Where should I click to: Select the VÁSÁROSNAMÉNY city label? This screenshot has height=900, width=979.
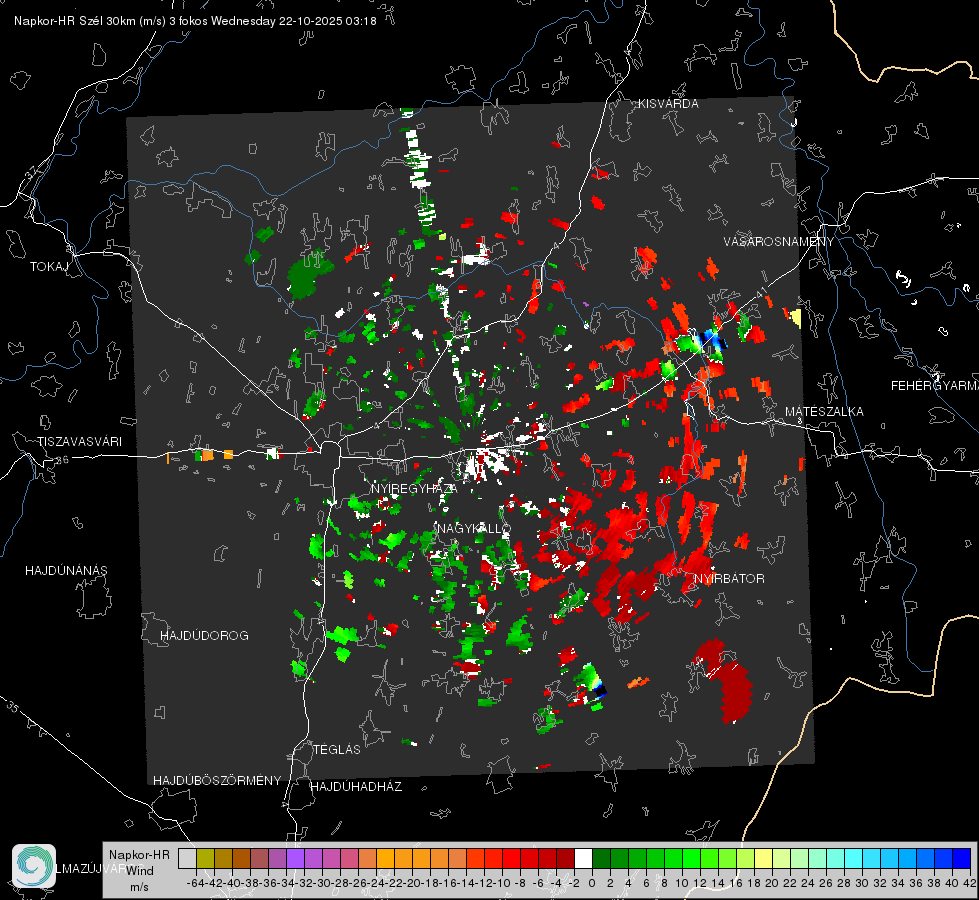pos(779,242)
